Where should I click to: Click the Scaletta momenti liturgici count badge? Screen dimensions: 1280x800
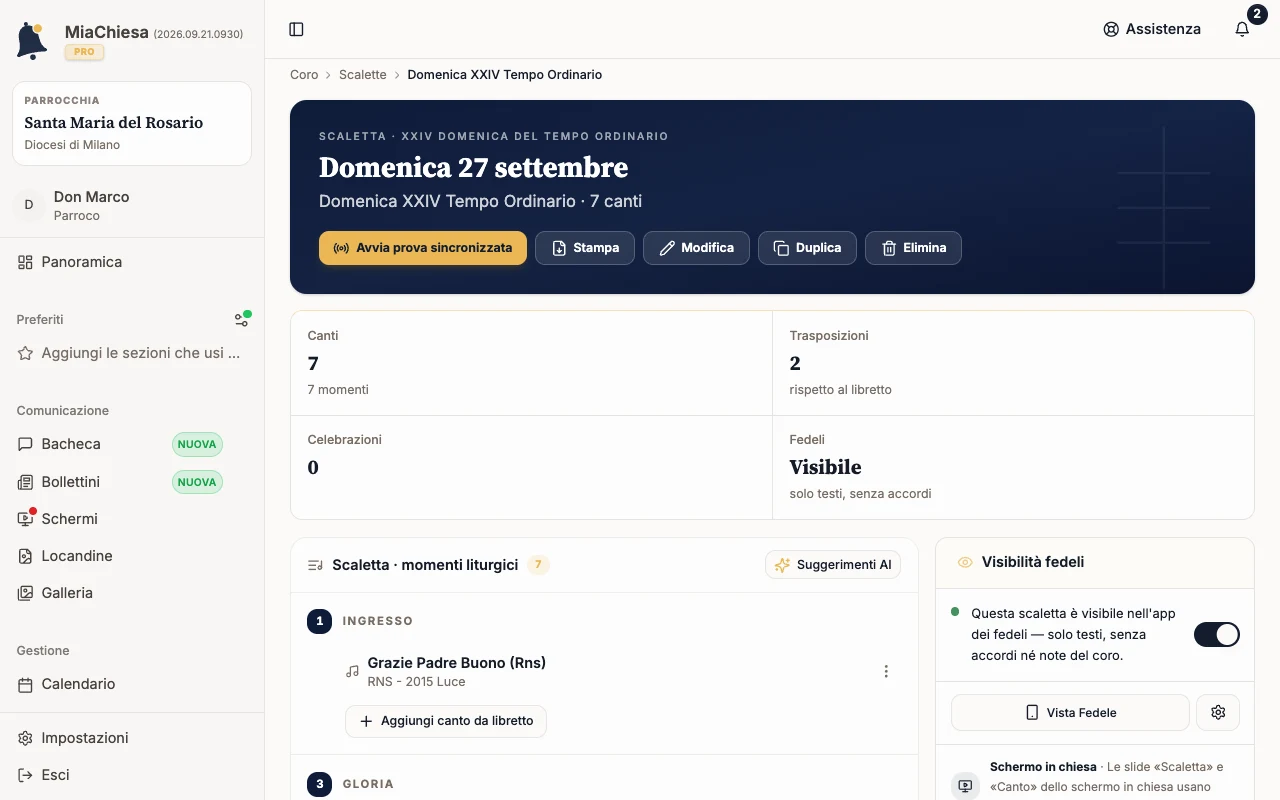pos(538,565)
